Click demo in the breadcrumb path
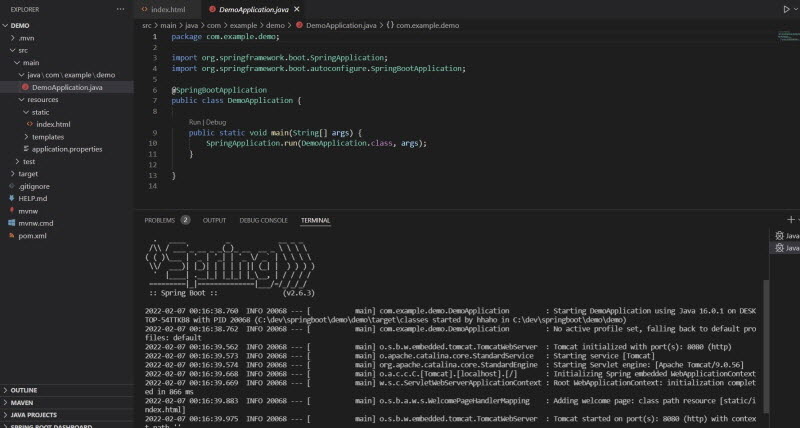This screenshot has width=800, height=428. pyautogui.click(x=276, y=26)
